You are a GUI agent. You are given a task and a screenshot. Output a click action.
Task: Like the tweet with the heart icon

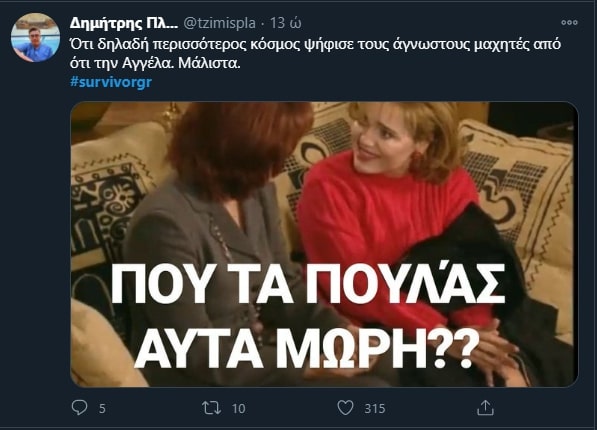(x=345, y=408)
